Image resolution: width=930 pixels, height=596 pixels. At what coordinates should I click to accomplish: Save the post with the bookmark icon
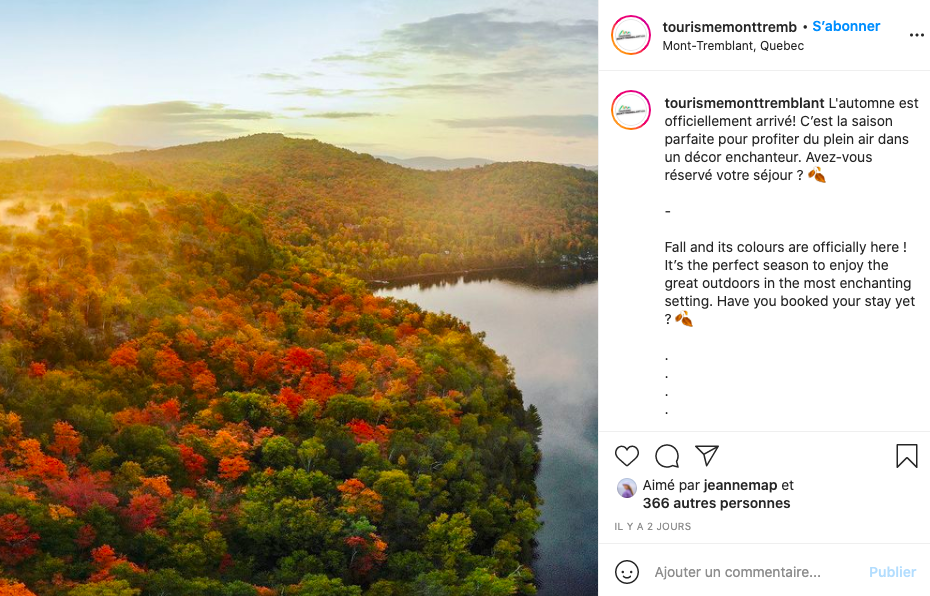point(906,456)
